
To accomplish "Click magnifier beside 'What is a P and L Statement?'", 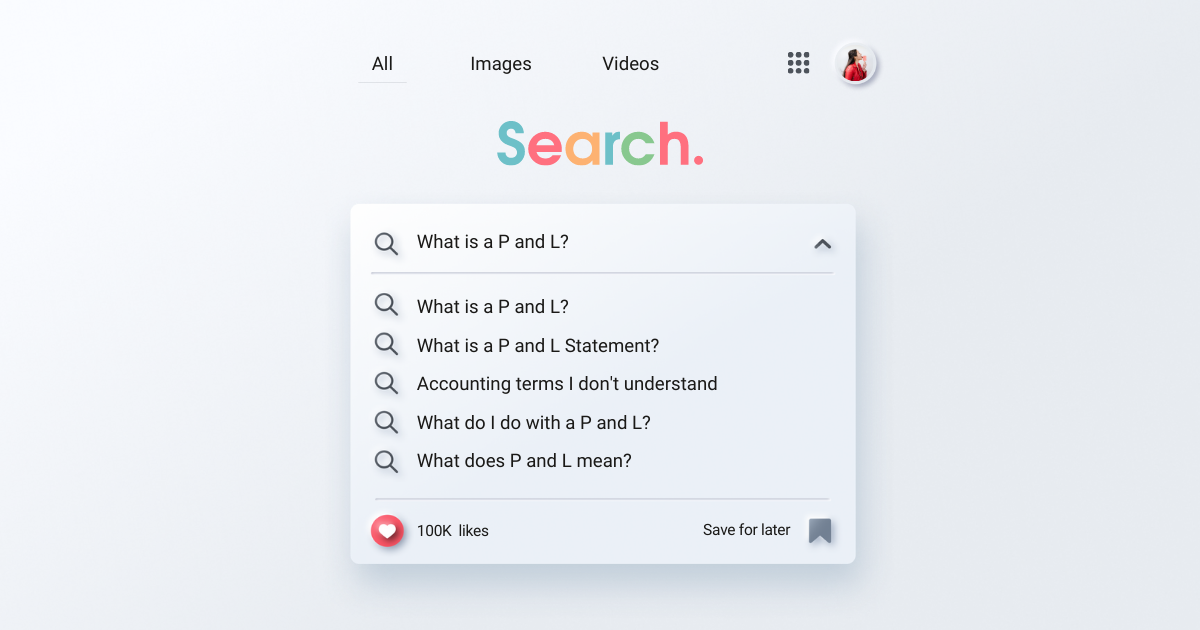I will click(x=386, y=345).
